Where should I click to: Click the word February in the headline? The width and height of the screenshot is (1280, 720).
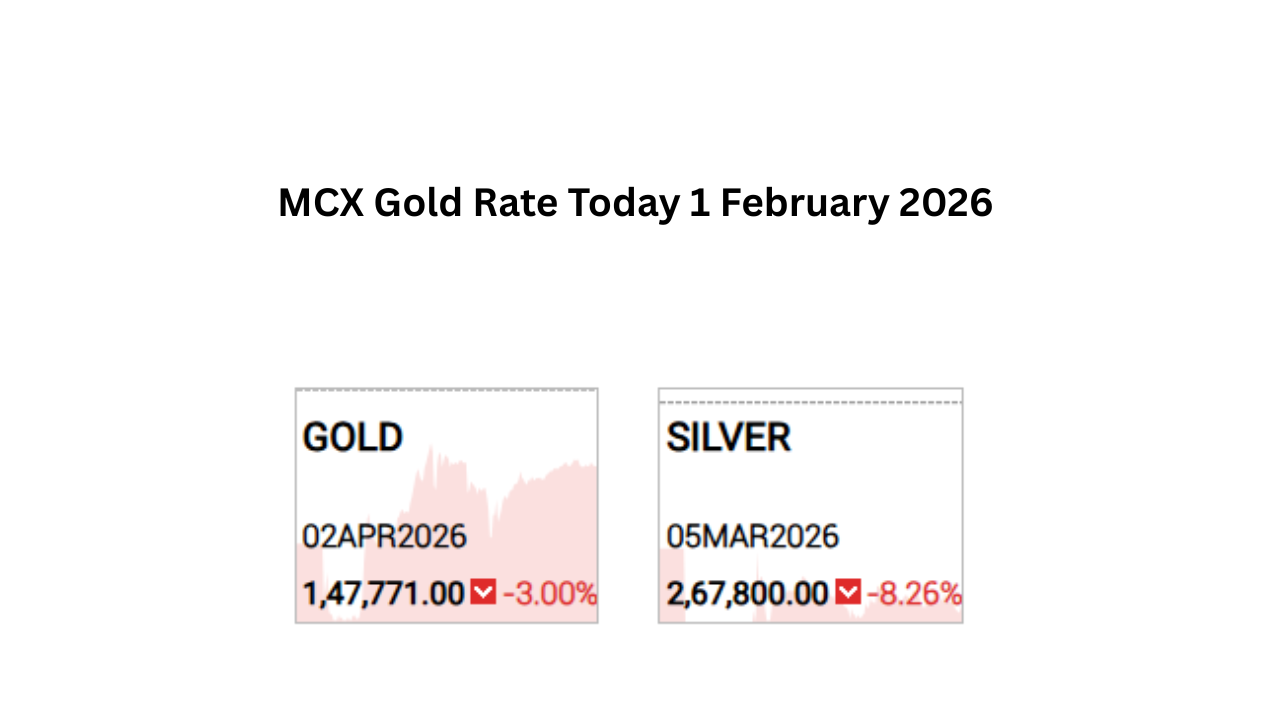click(803, 203)
